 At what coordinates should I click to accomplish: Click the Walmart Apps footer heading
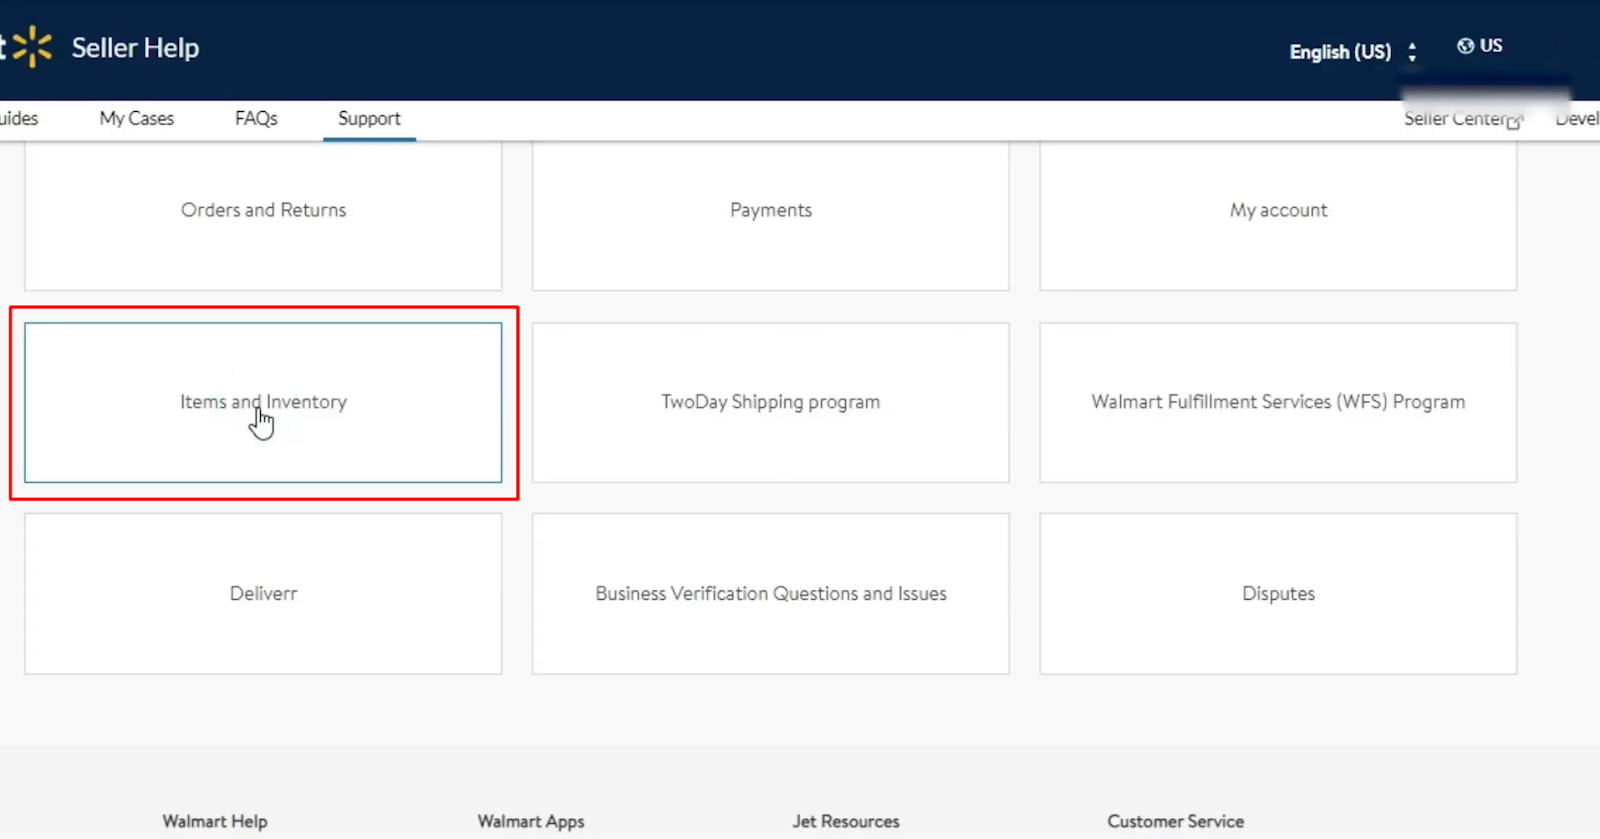[531, 821]
